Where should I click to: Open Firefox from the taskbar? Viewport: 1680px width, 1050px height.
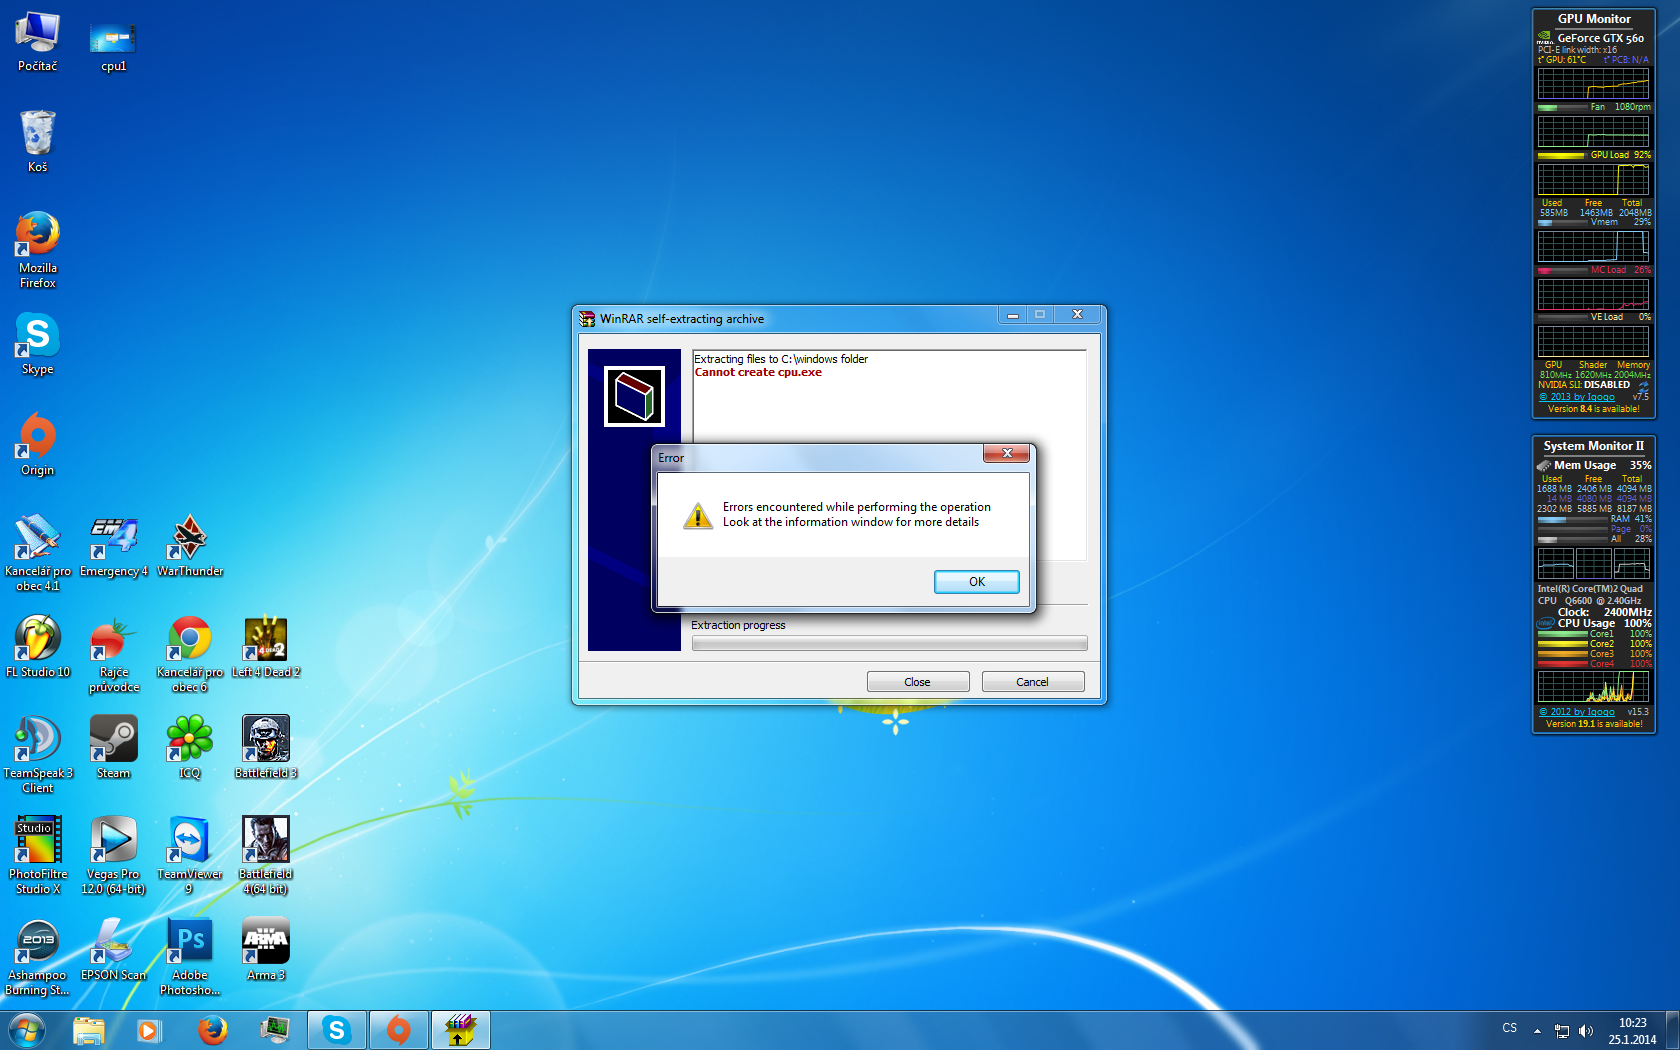coord(212,1030)
